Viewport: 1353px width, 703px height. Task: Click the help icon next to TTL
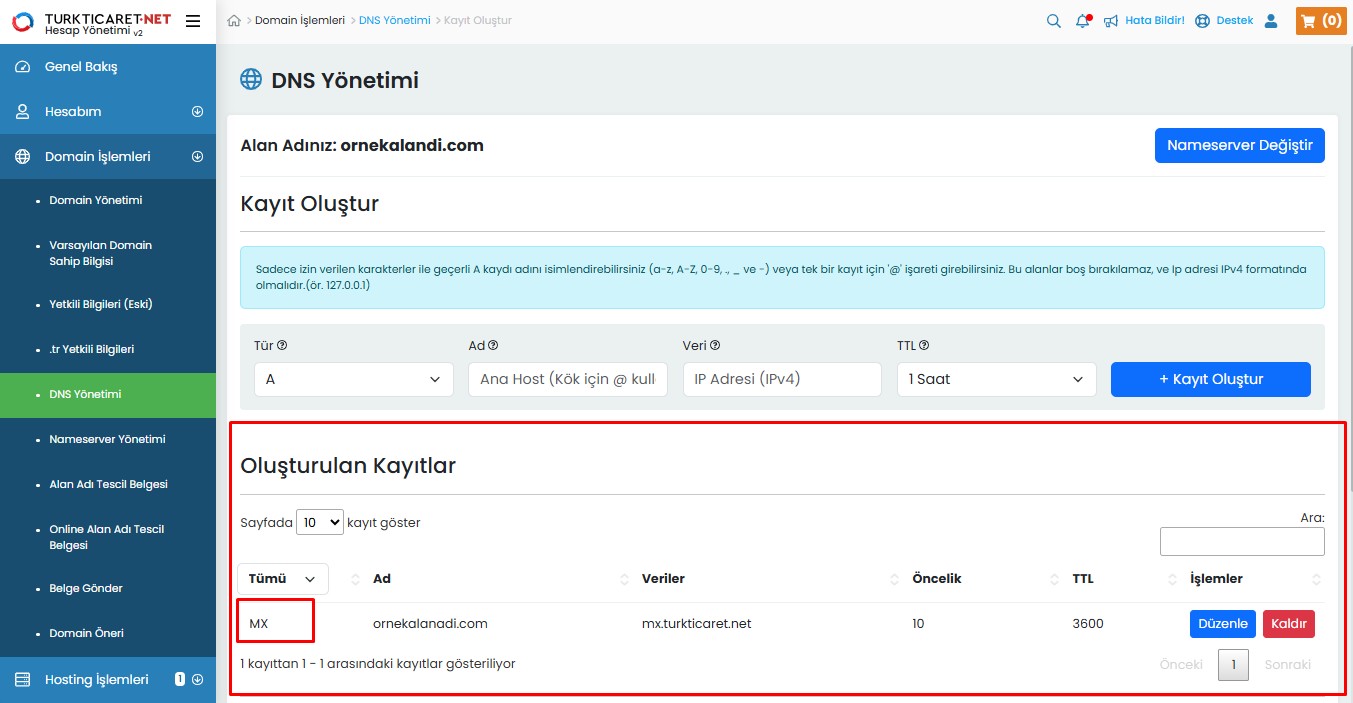tap(924, 346)
